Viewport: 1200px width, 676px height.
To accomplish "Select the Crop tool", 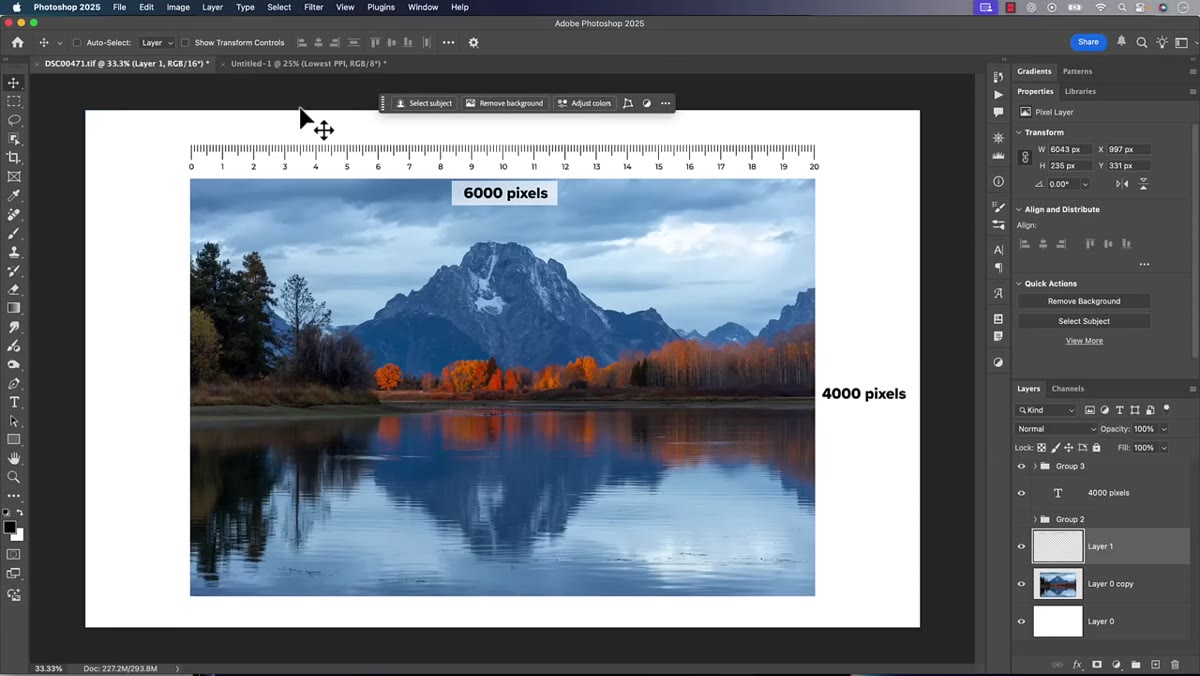I will [14, 158].
